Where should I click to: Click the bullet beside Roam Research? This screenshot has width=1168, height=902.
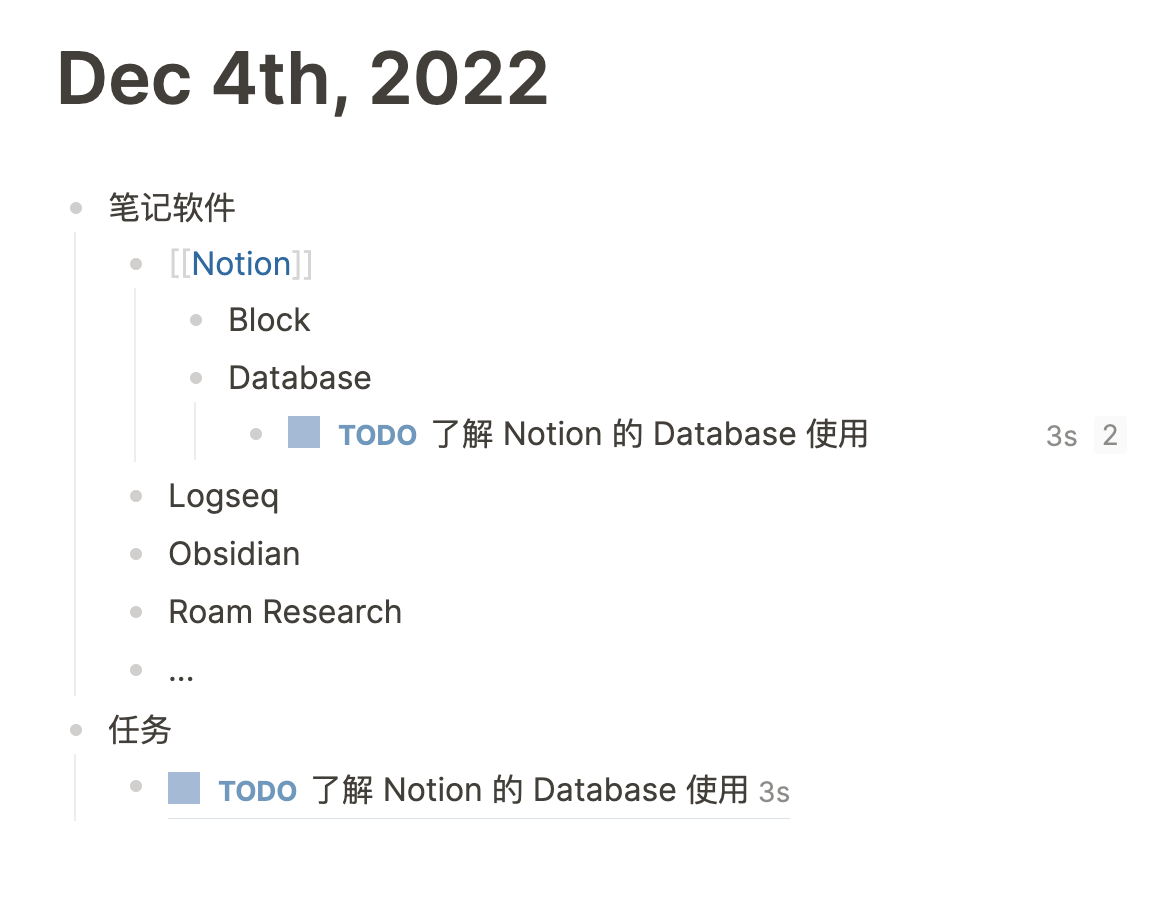click(136, 612)
